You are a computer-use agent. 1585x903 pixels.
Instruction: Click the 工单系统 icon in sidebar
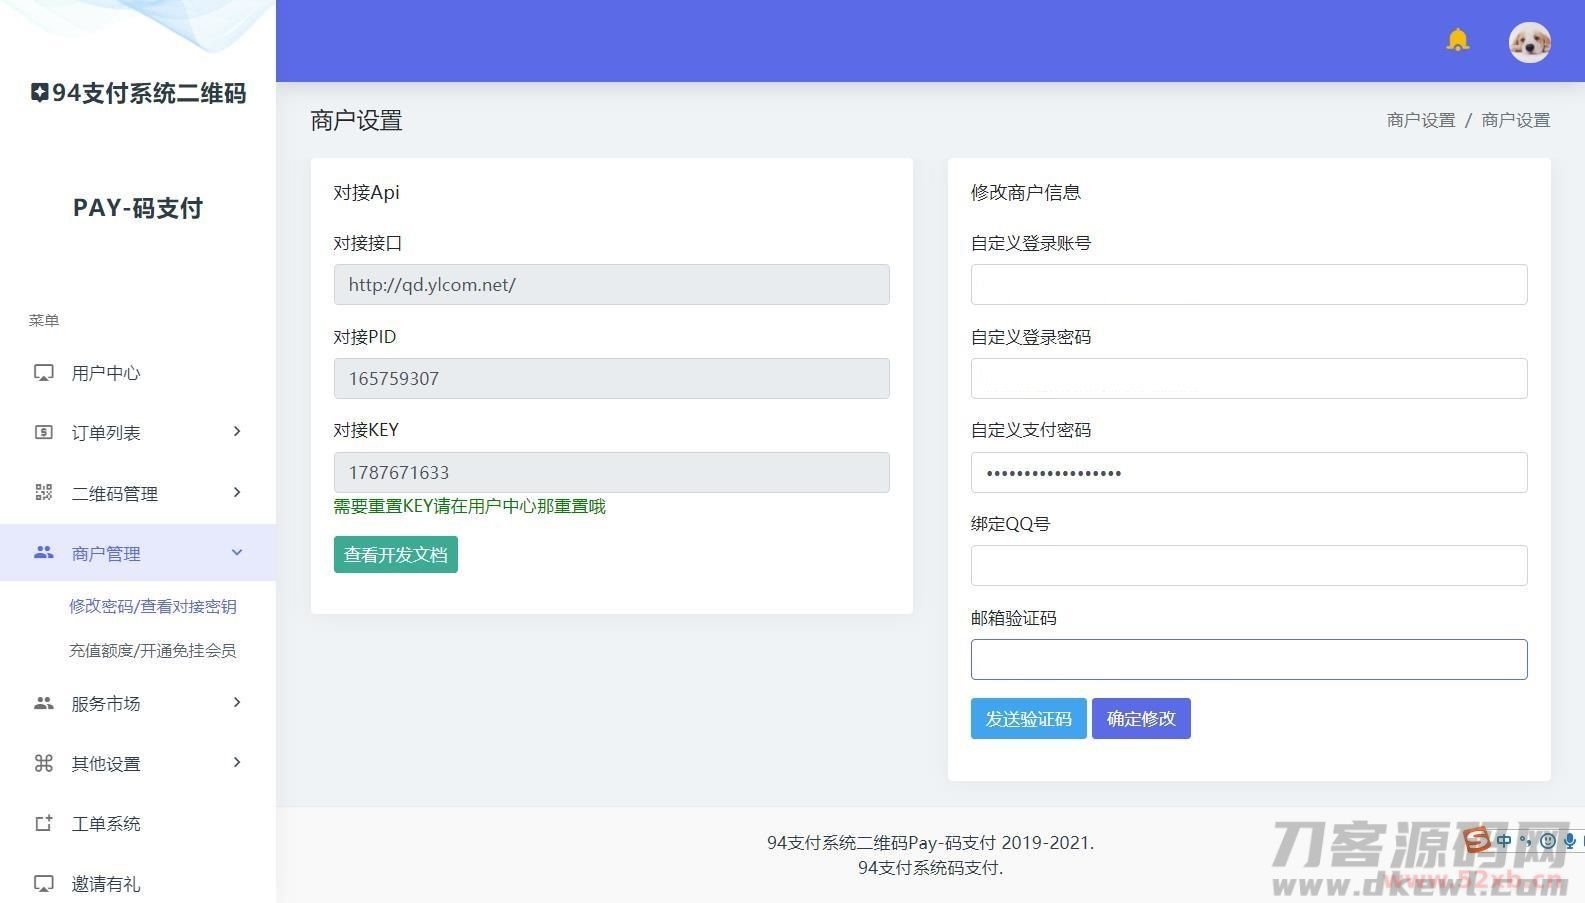(x=44, y=823)
